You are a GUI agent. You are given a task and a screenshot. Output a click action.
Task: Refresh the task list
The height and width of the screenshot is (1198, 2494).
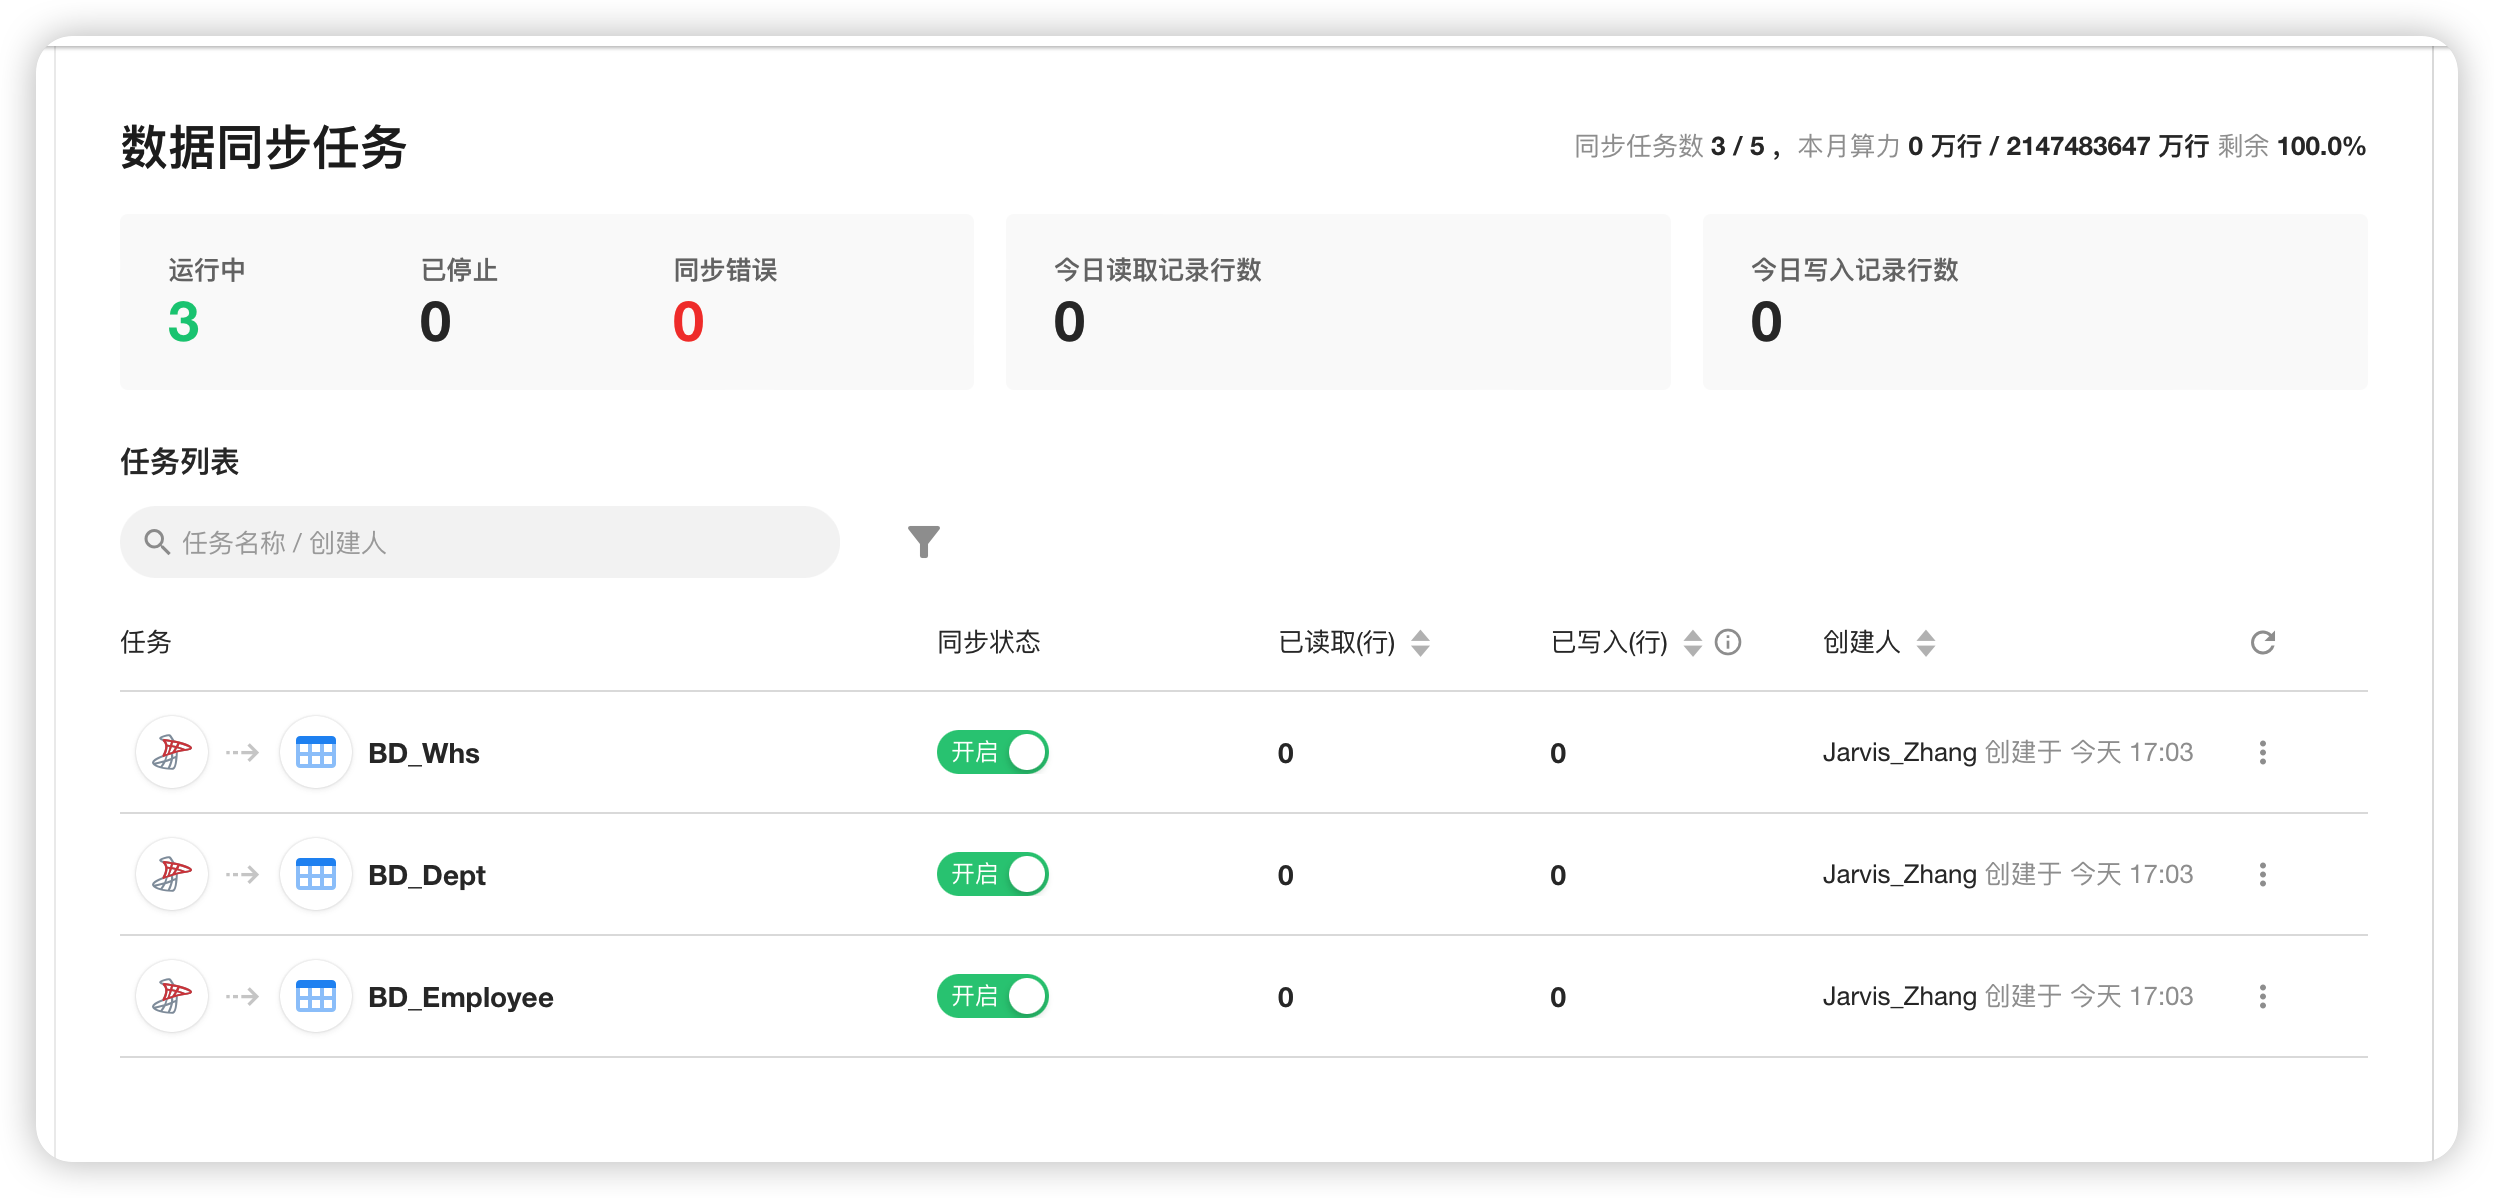click(2262, 642)
